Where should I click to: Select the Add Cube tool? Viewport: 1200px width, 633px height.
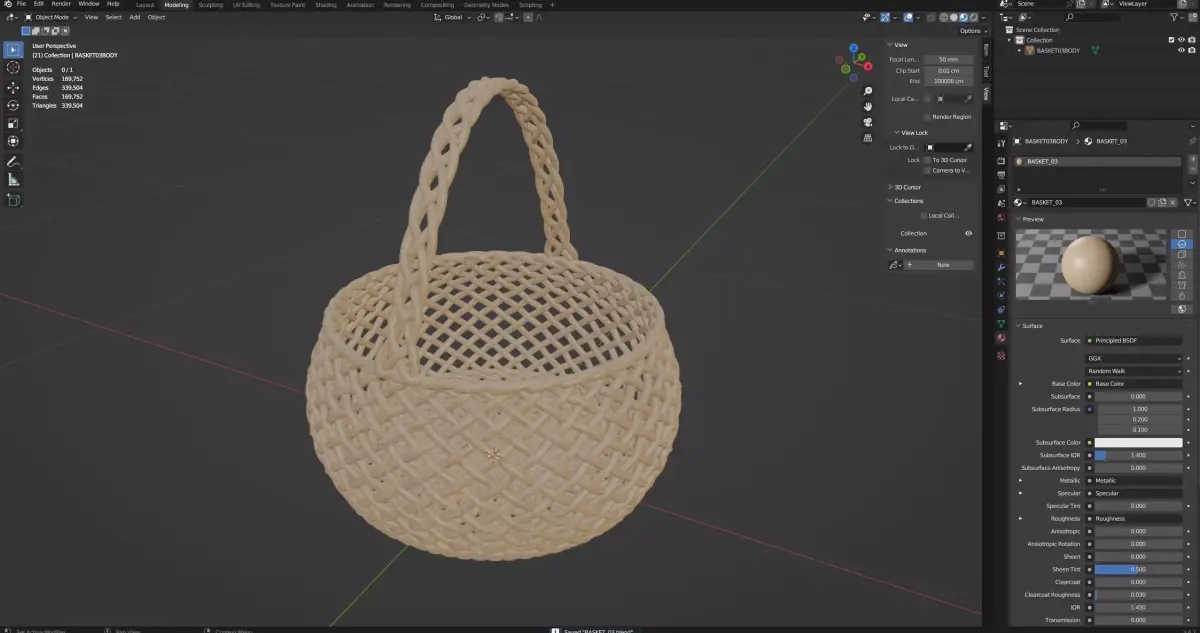pyautogui.click(x=13, y=199)
